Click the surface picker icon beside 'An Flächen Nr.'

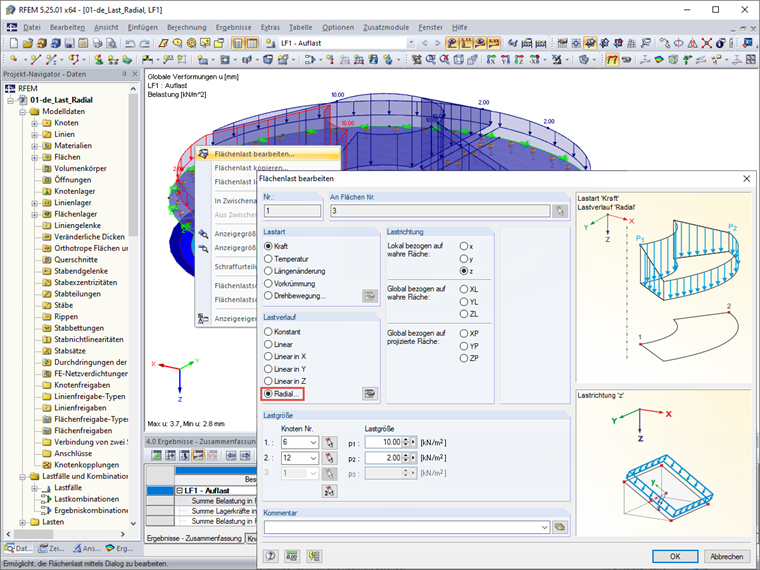560,211
